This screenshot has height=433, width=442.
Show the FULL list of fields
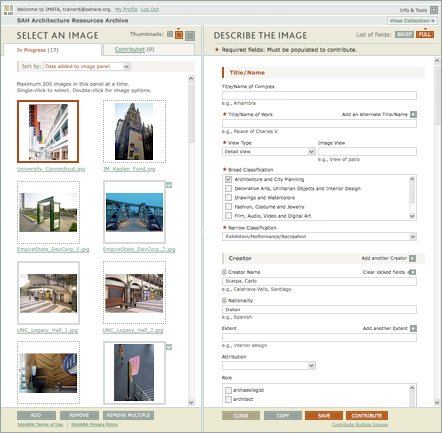(x=425, y=35)
